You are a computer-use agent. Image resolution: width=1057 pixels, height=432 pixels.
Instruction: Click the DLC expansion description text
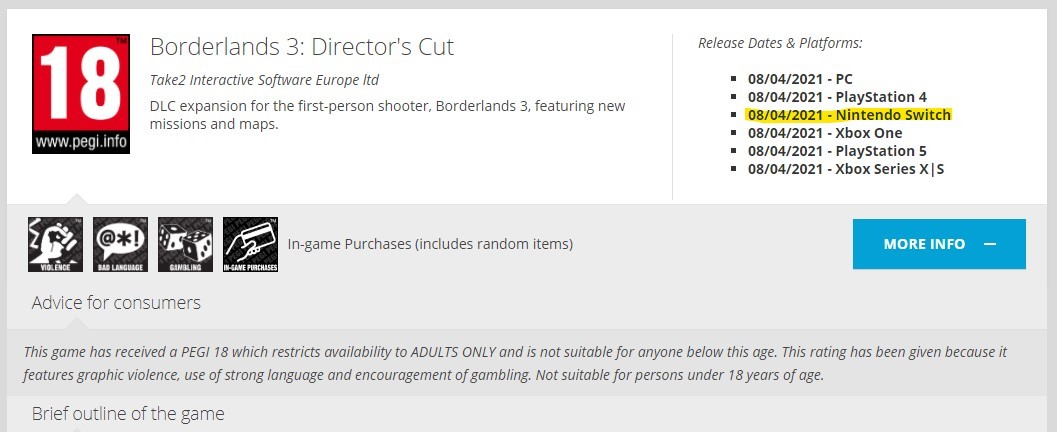tap(388, 115)
